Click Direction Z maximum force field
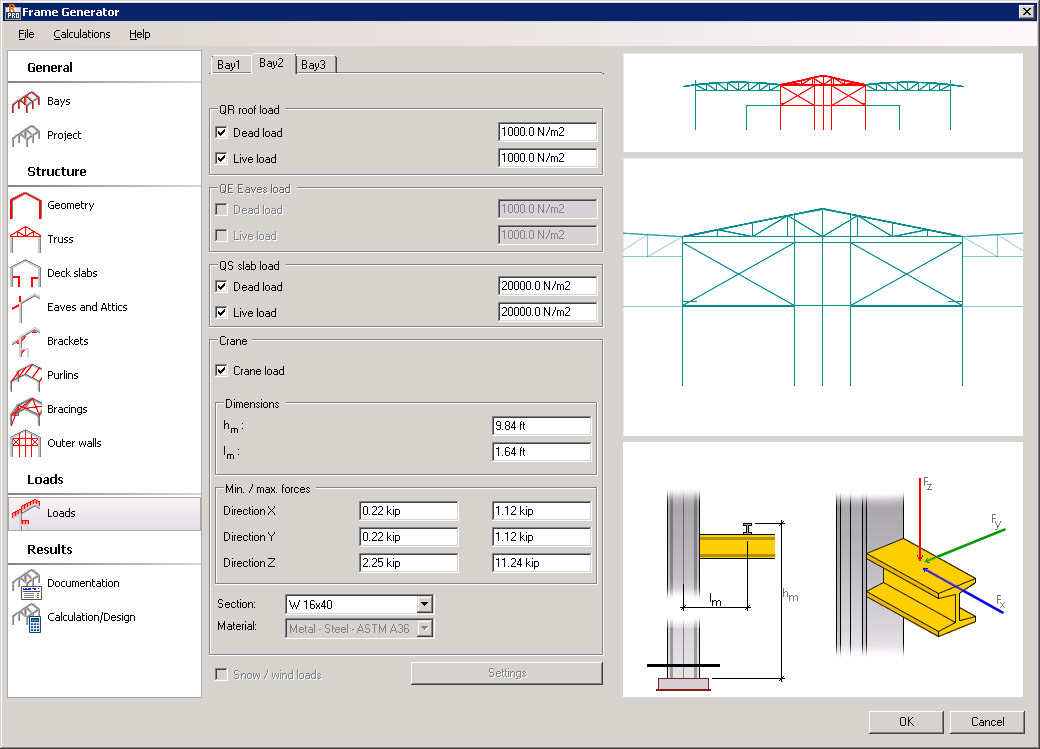Image resolution: width=1040 pixels, height=749 pixels. pos(541,563)
